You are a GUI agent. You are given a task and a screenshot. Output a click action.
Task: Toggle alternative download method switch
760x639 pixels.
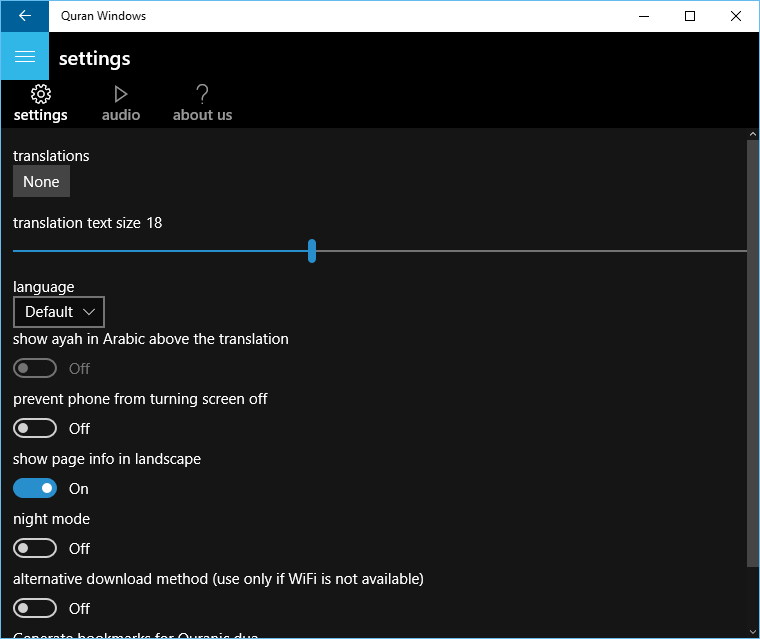(x=35, y=608)
